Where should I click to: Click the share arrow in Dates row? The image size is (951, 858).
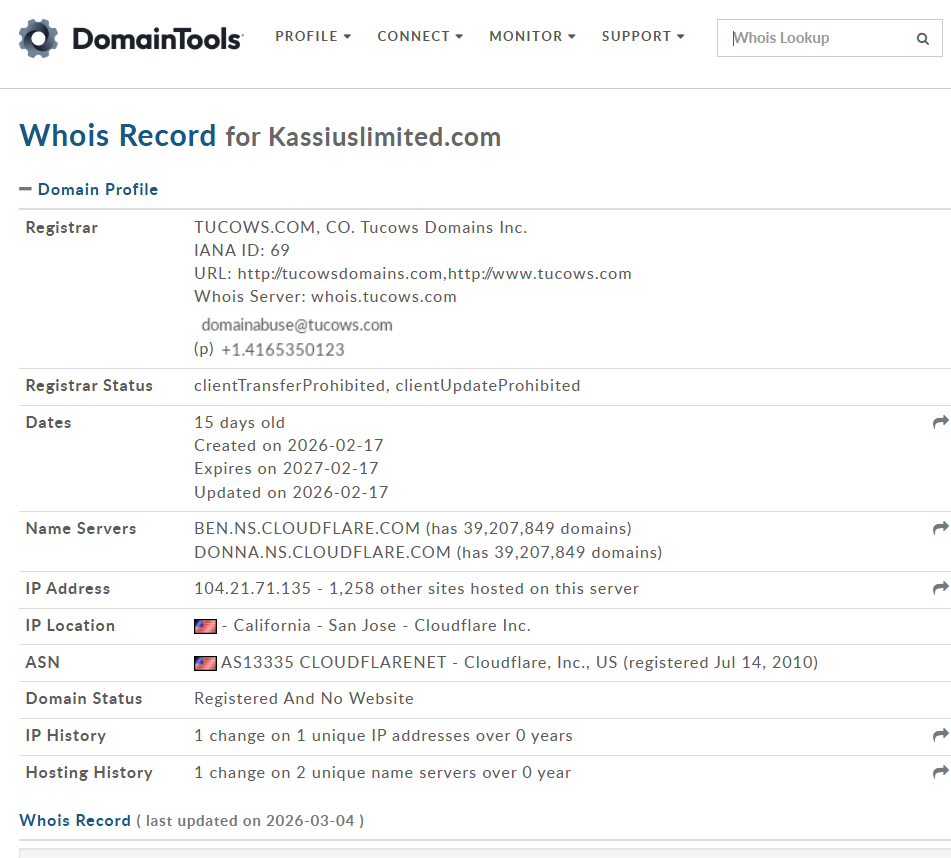click(940, 422)
